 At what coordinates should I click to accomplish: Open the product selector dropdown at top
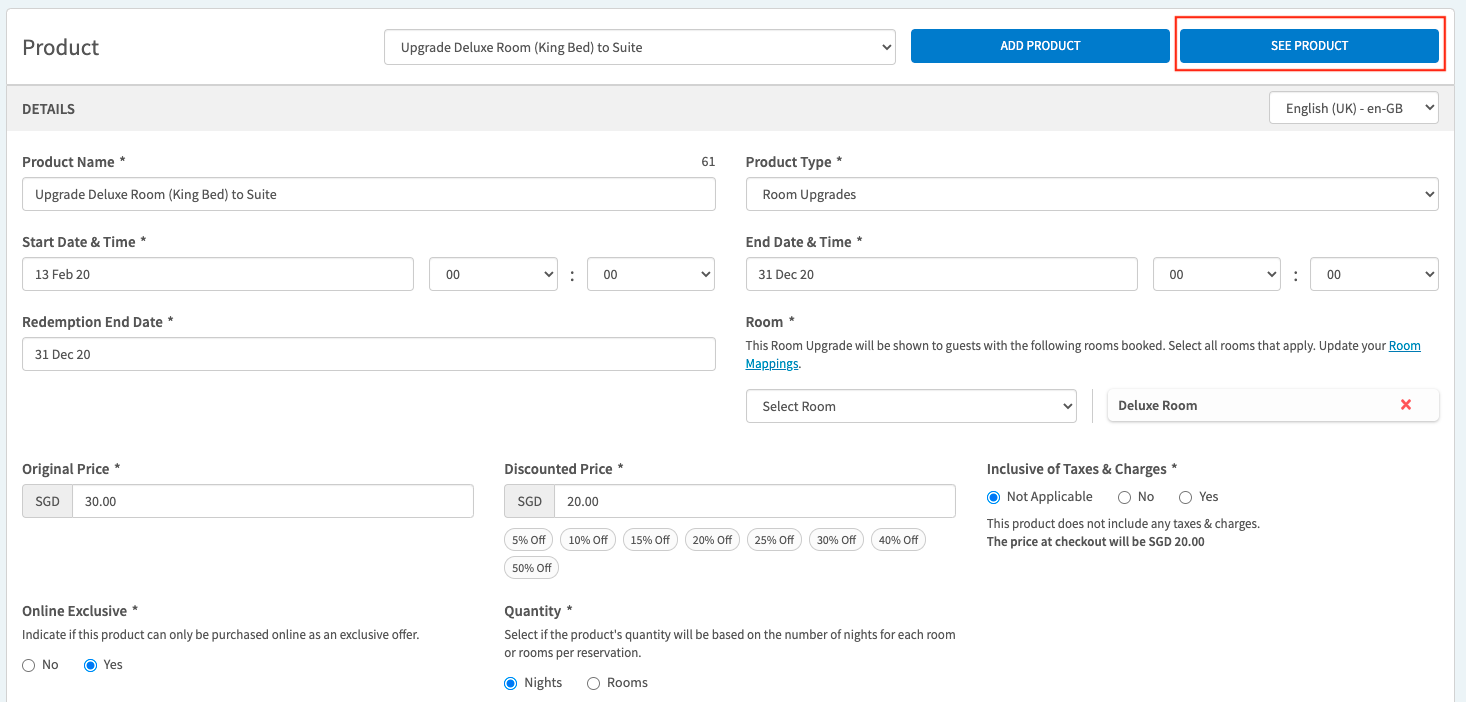pyautogui.click(x=639, y=47)
